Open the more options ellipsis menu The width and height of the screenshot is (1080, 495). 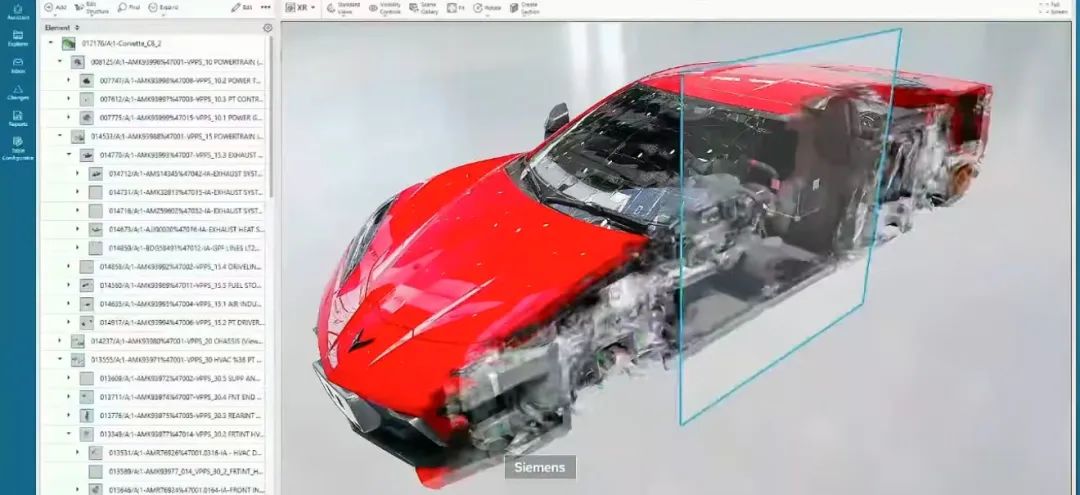[265, 7]
